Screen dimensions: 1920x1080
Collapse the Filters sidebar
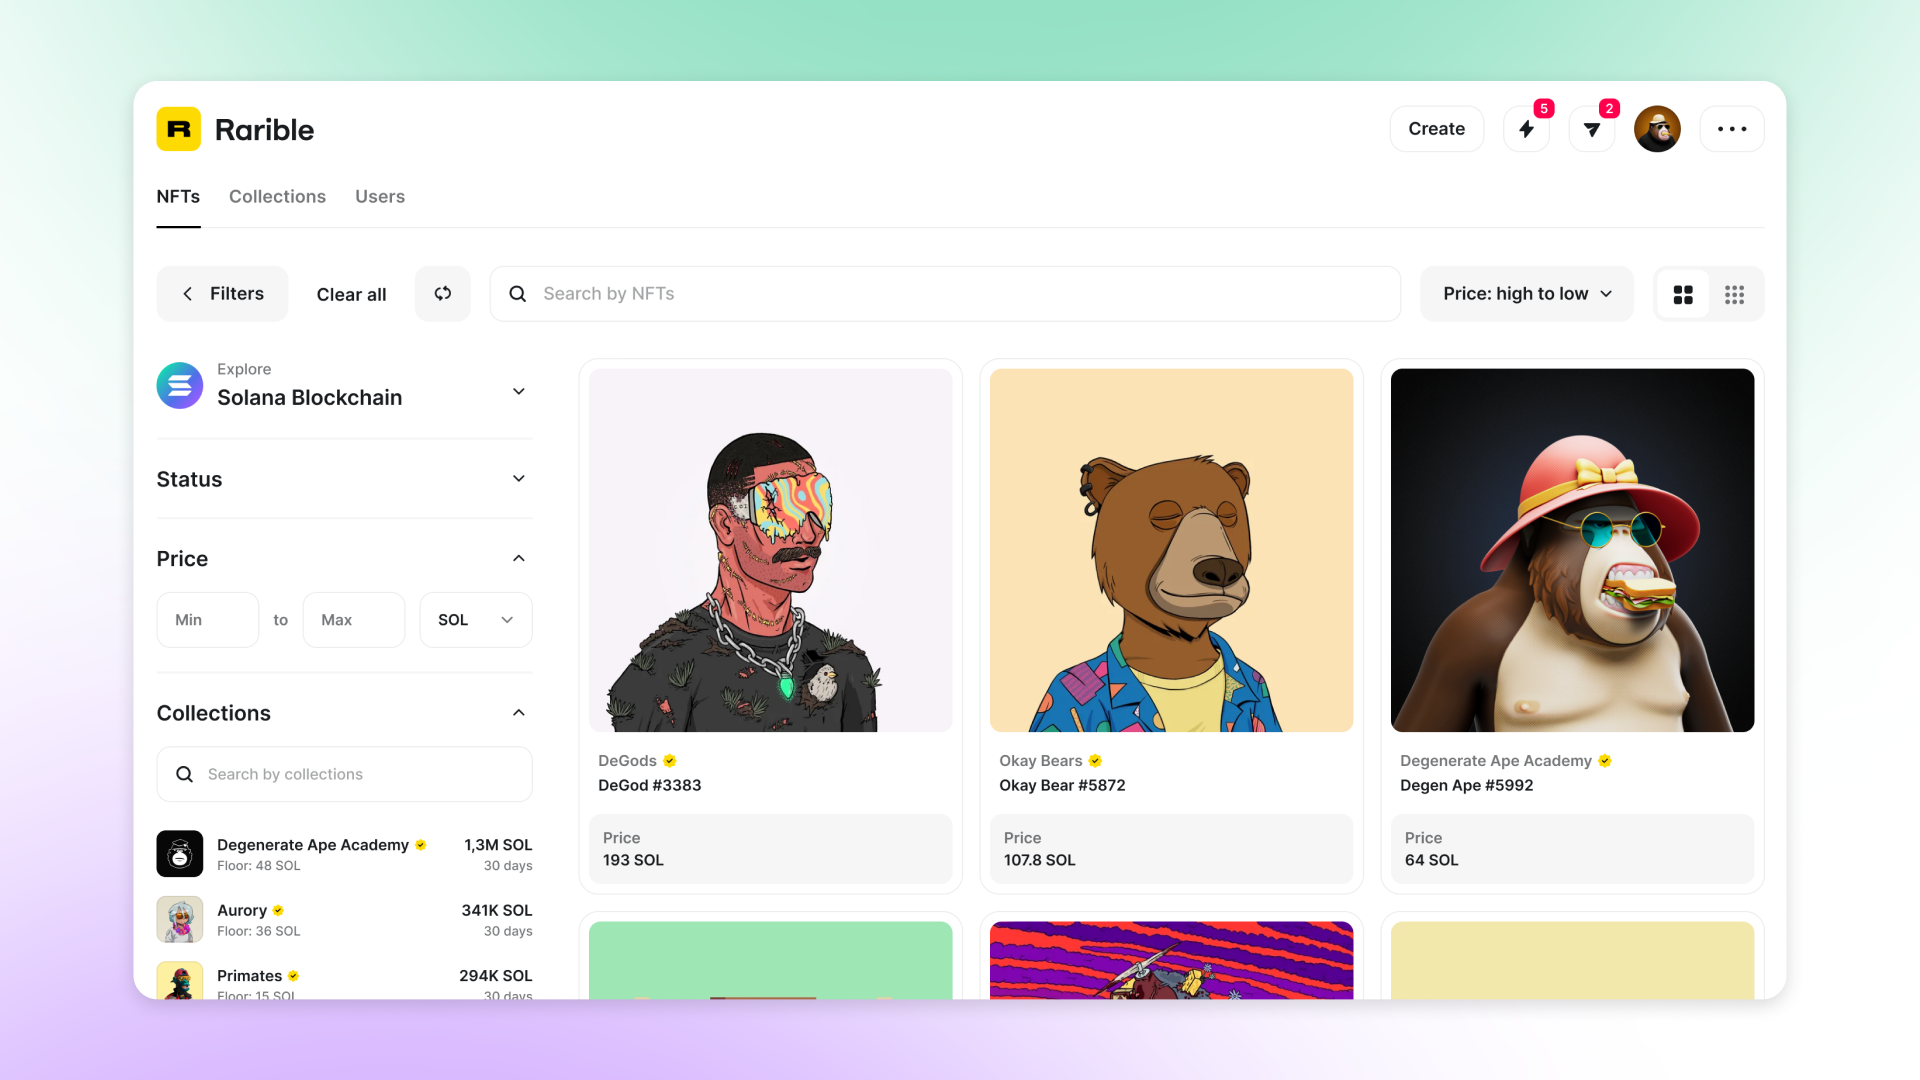222,294
